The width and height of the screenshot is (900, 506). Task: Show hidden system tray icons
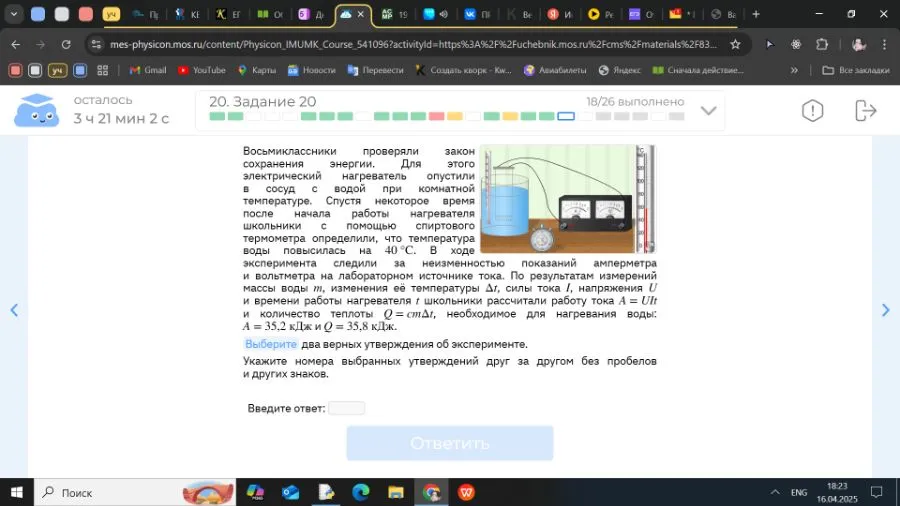coord(775,492)
